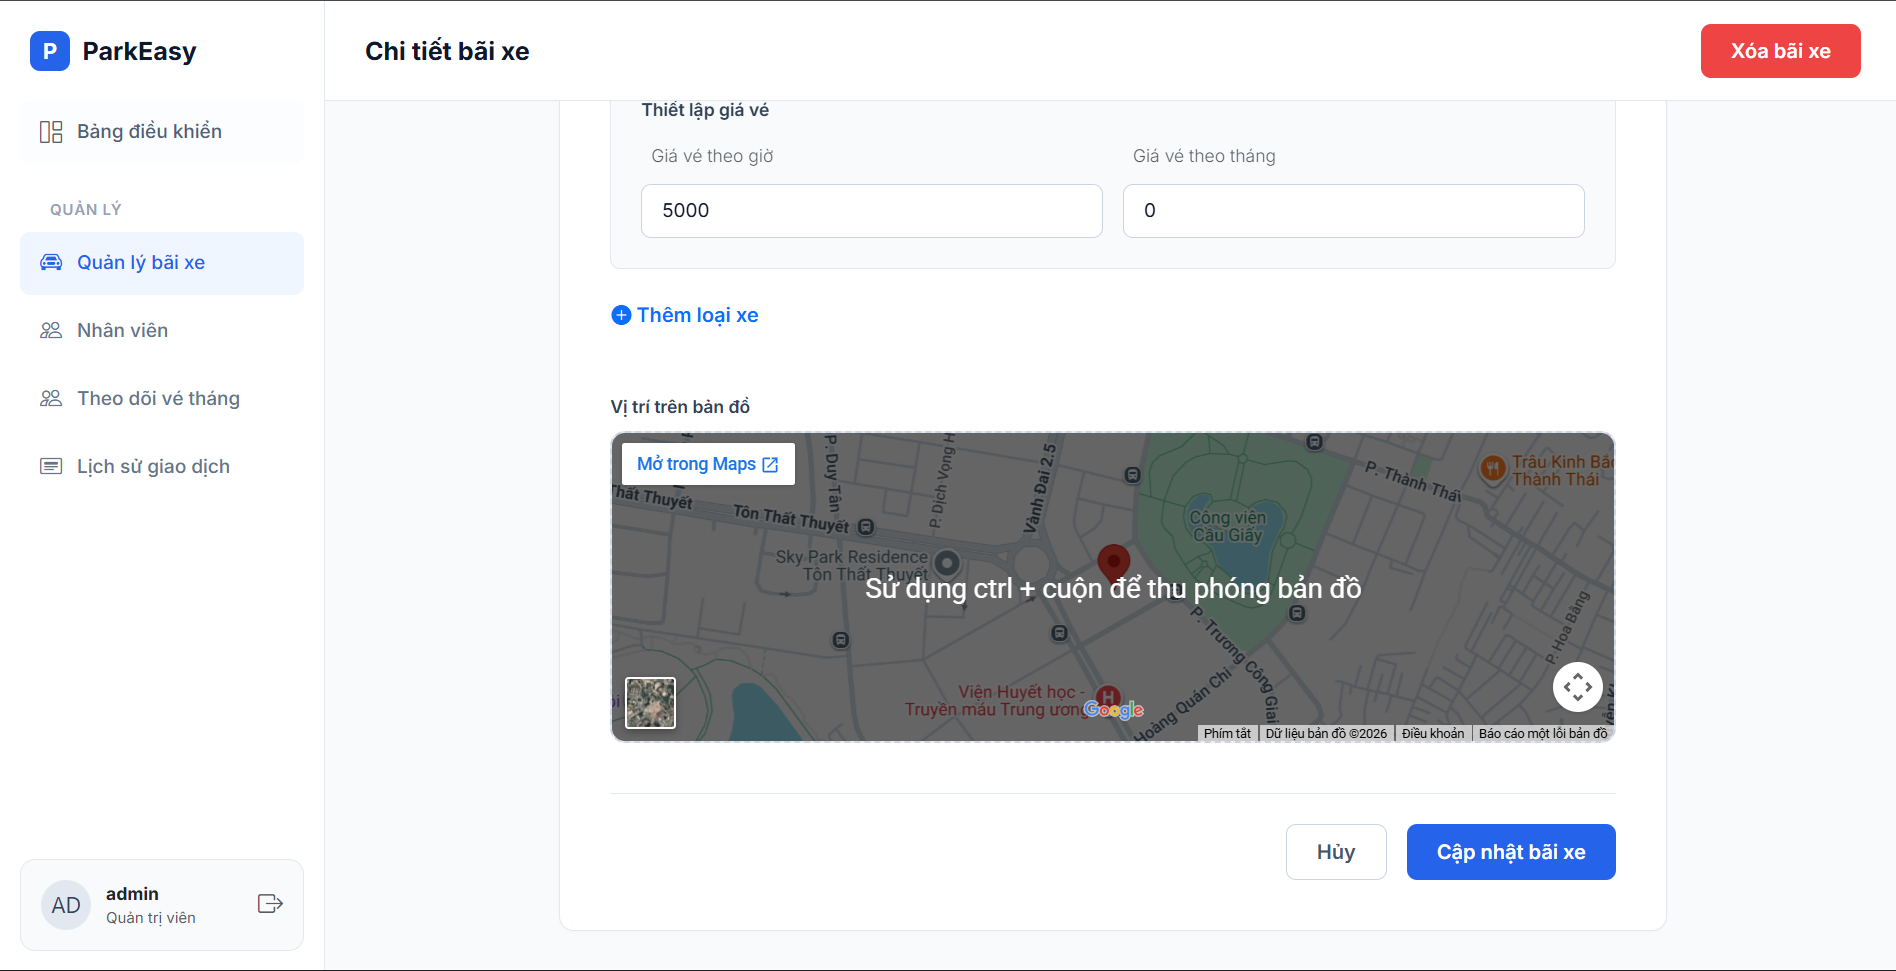Click the logout icon beside admin
The width and height of the screenshot is (1896, 971).
click(270, 904)
